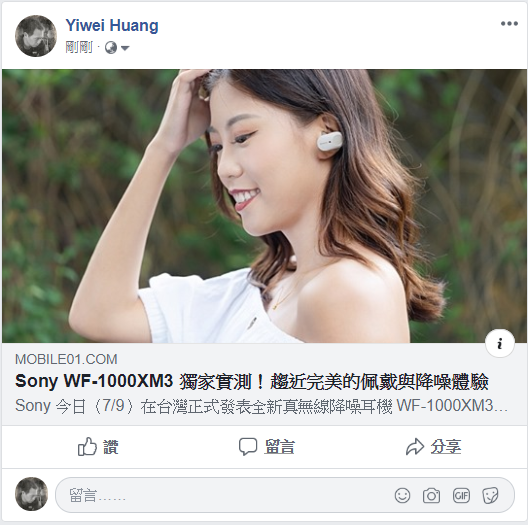Click the share arrow icon

(415, 447)
